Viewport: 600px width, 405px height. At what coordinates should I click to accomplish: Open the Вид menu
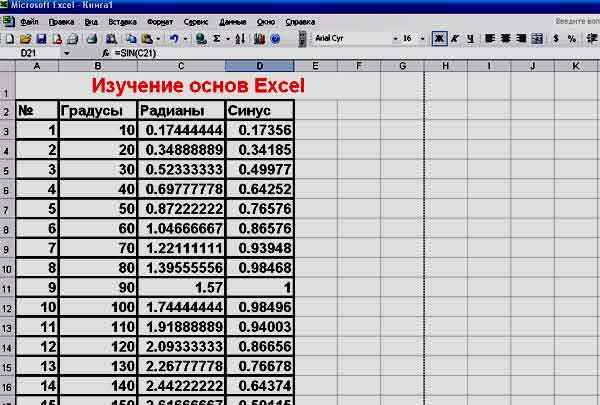point(91,22)
